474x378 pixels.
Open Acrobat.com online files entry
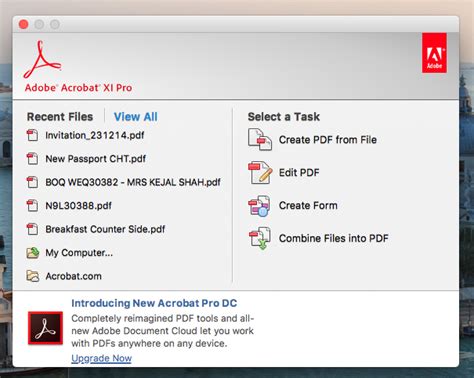click(x=73, y=276)
